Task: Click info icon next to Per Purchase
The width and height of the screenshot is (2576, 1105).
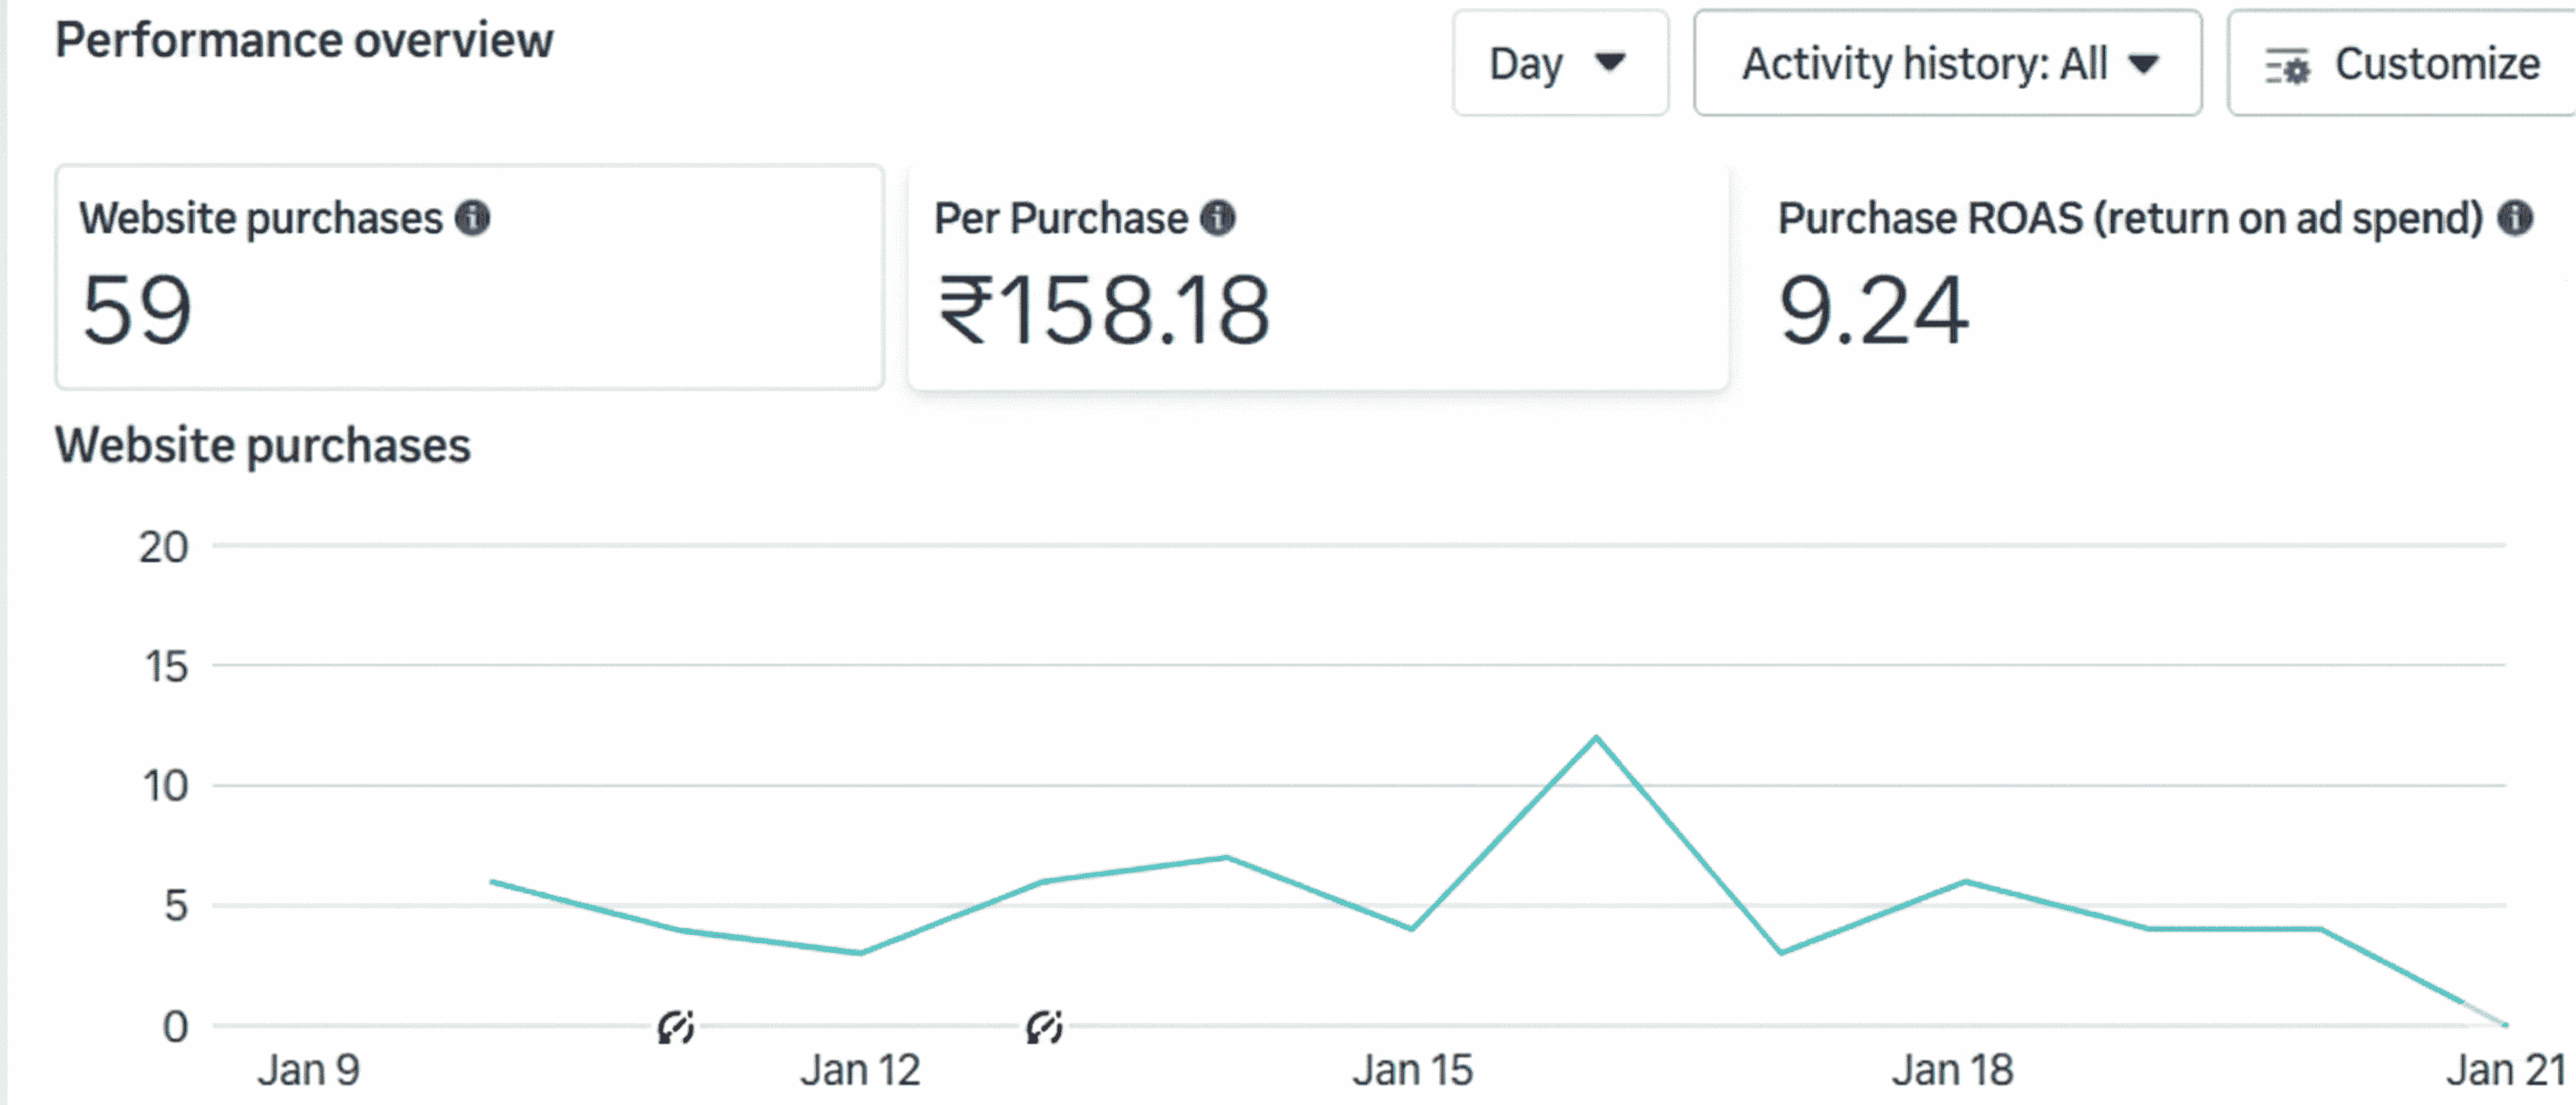Action: pyautogui.click(x=1217, y=218)
